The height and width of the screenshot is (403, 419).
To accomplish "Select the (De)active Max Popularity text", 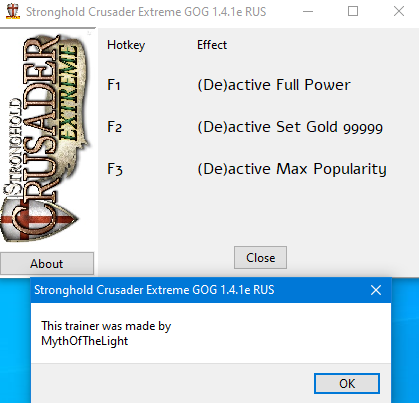I will click(292, 169).
